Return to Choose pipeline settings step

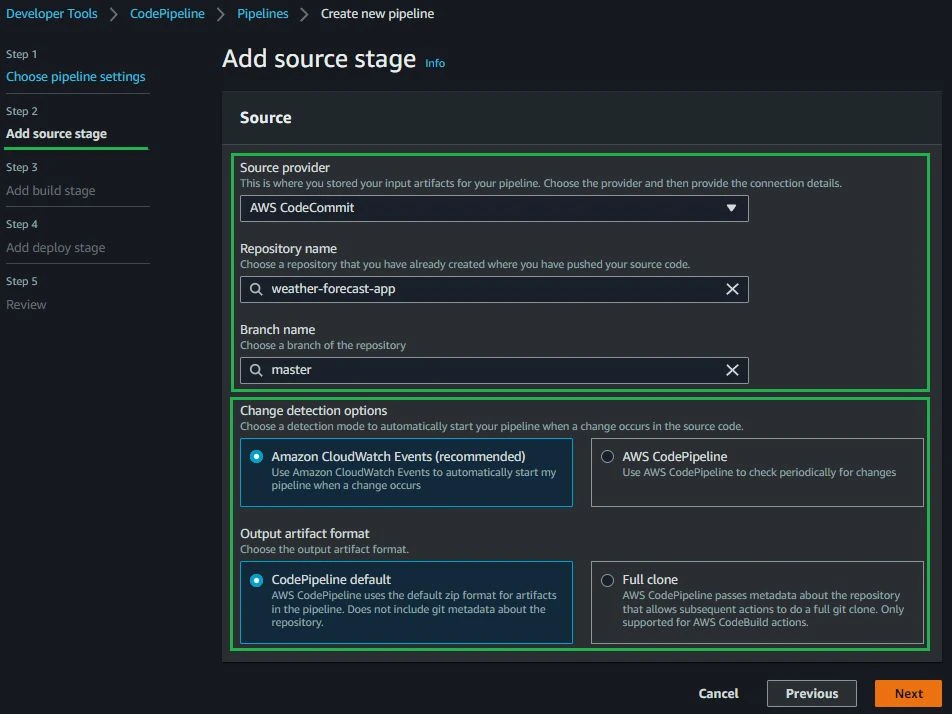click(75, 76)
